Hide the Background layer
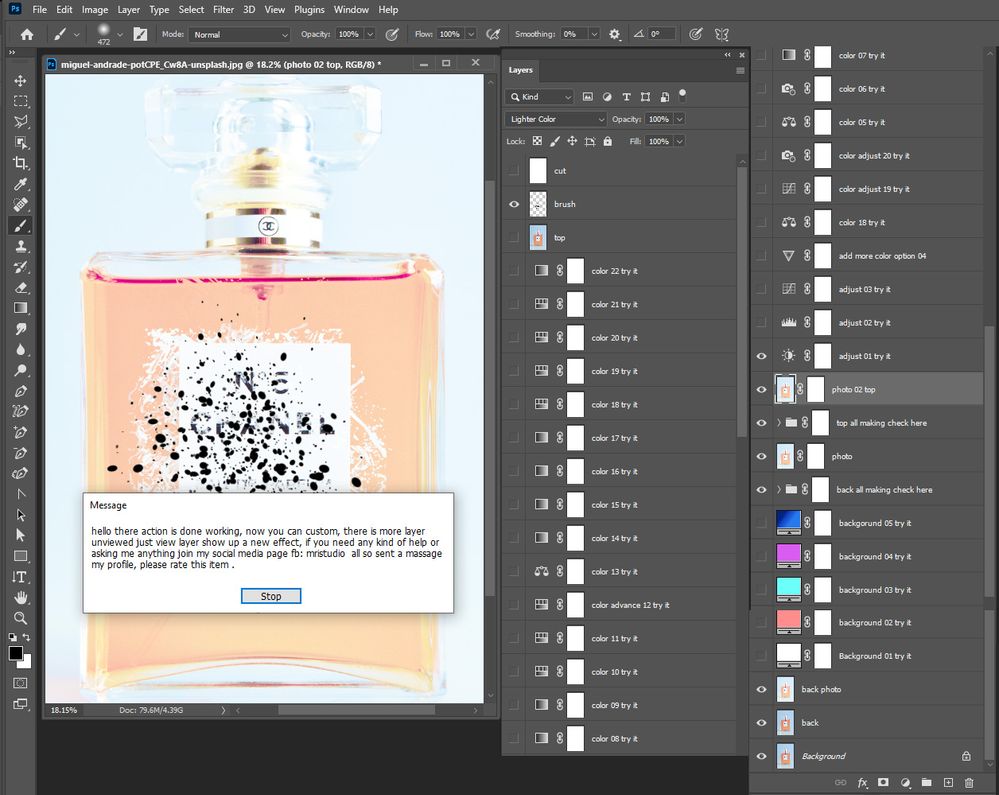The width and height of the screenshot is (999, 795). click(x=761, y=756)
